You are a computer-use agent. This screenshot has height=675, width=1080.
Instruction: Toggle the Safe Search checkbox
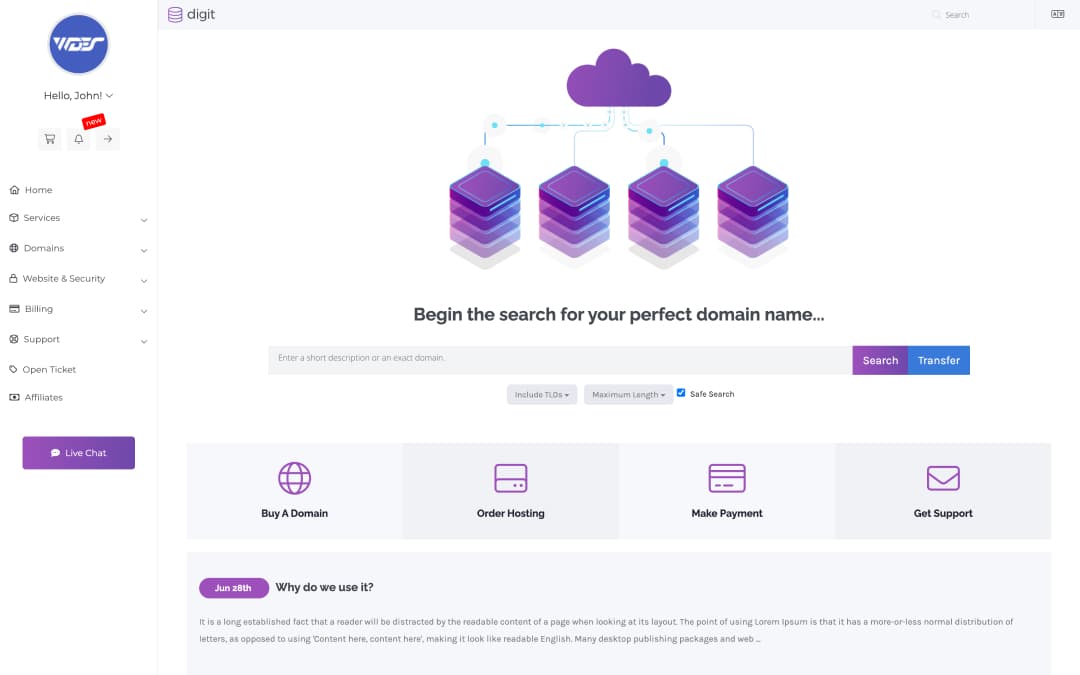pos(681,393)
